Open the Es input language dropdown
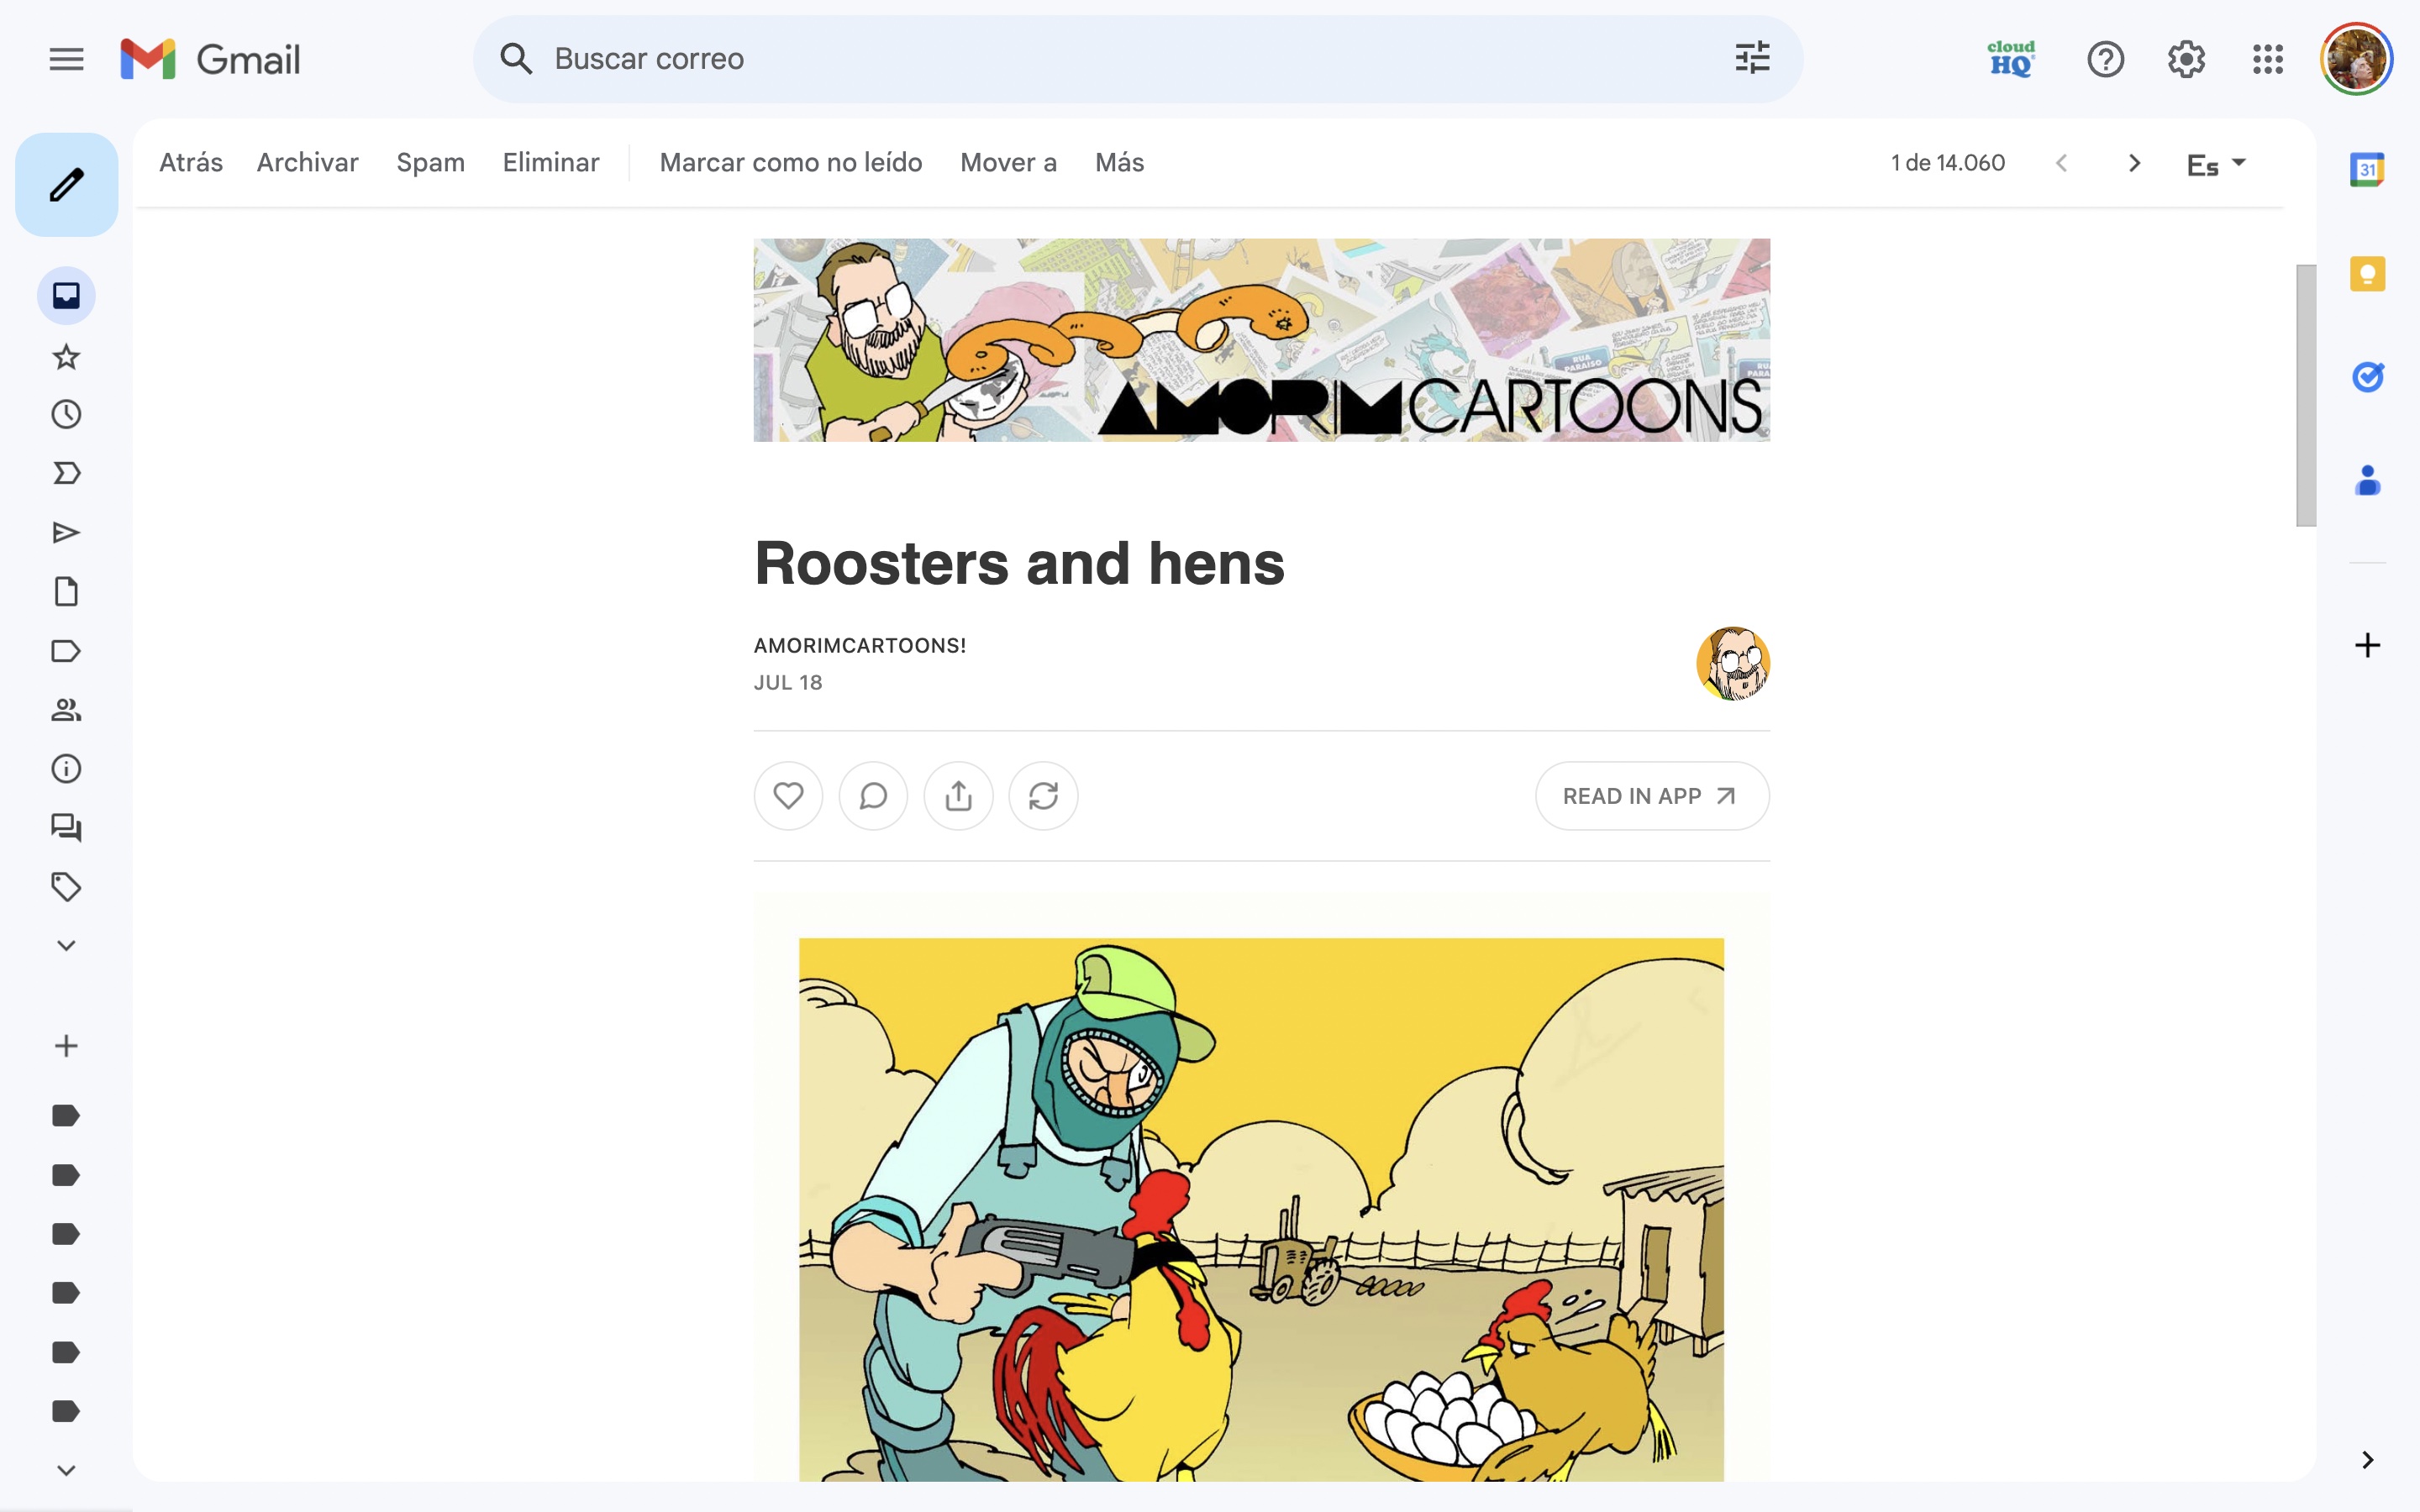 pyautogui.click(x=2216, y=163)
